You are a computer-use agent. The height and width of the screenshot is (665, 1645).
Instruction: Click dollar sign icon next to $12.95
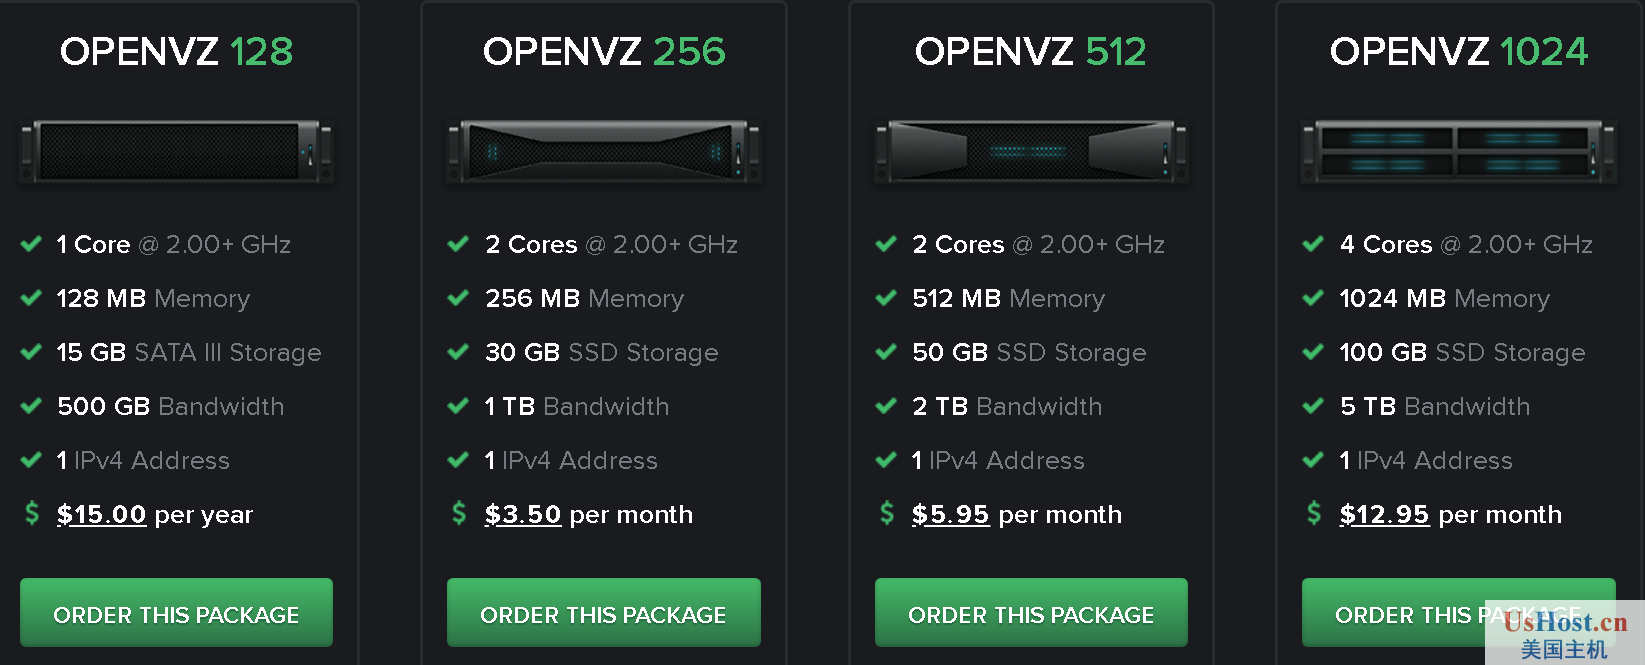coord(1314,513)
